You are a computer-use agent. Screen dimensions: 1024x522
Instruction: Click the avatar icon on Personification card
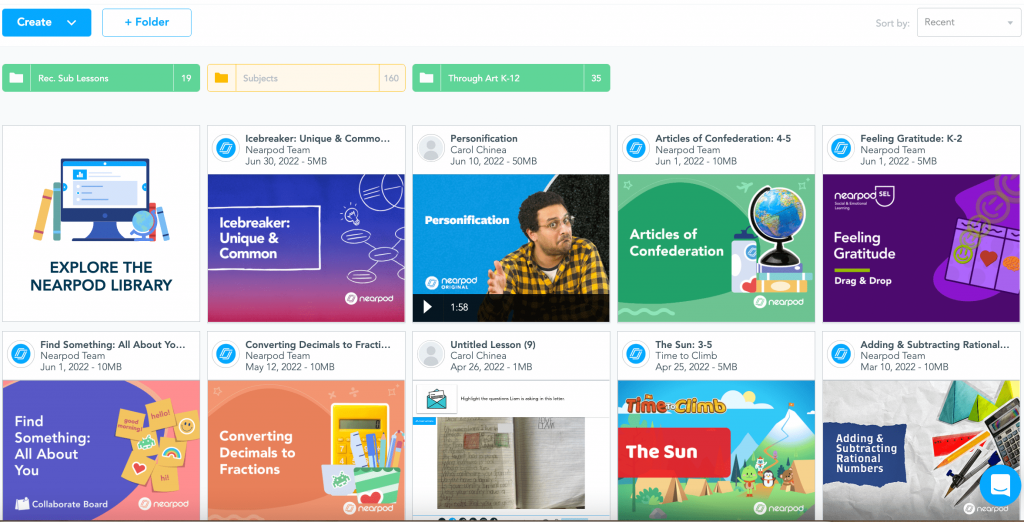click(431, 148)
